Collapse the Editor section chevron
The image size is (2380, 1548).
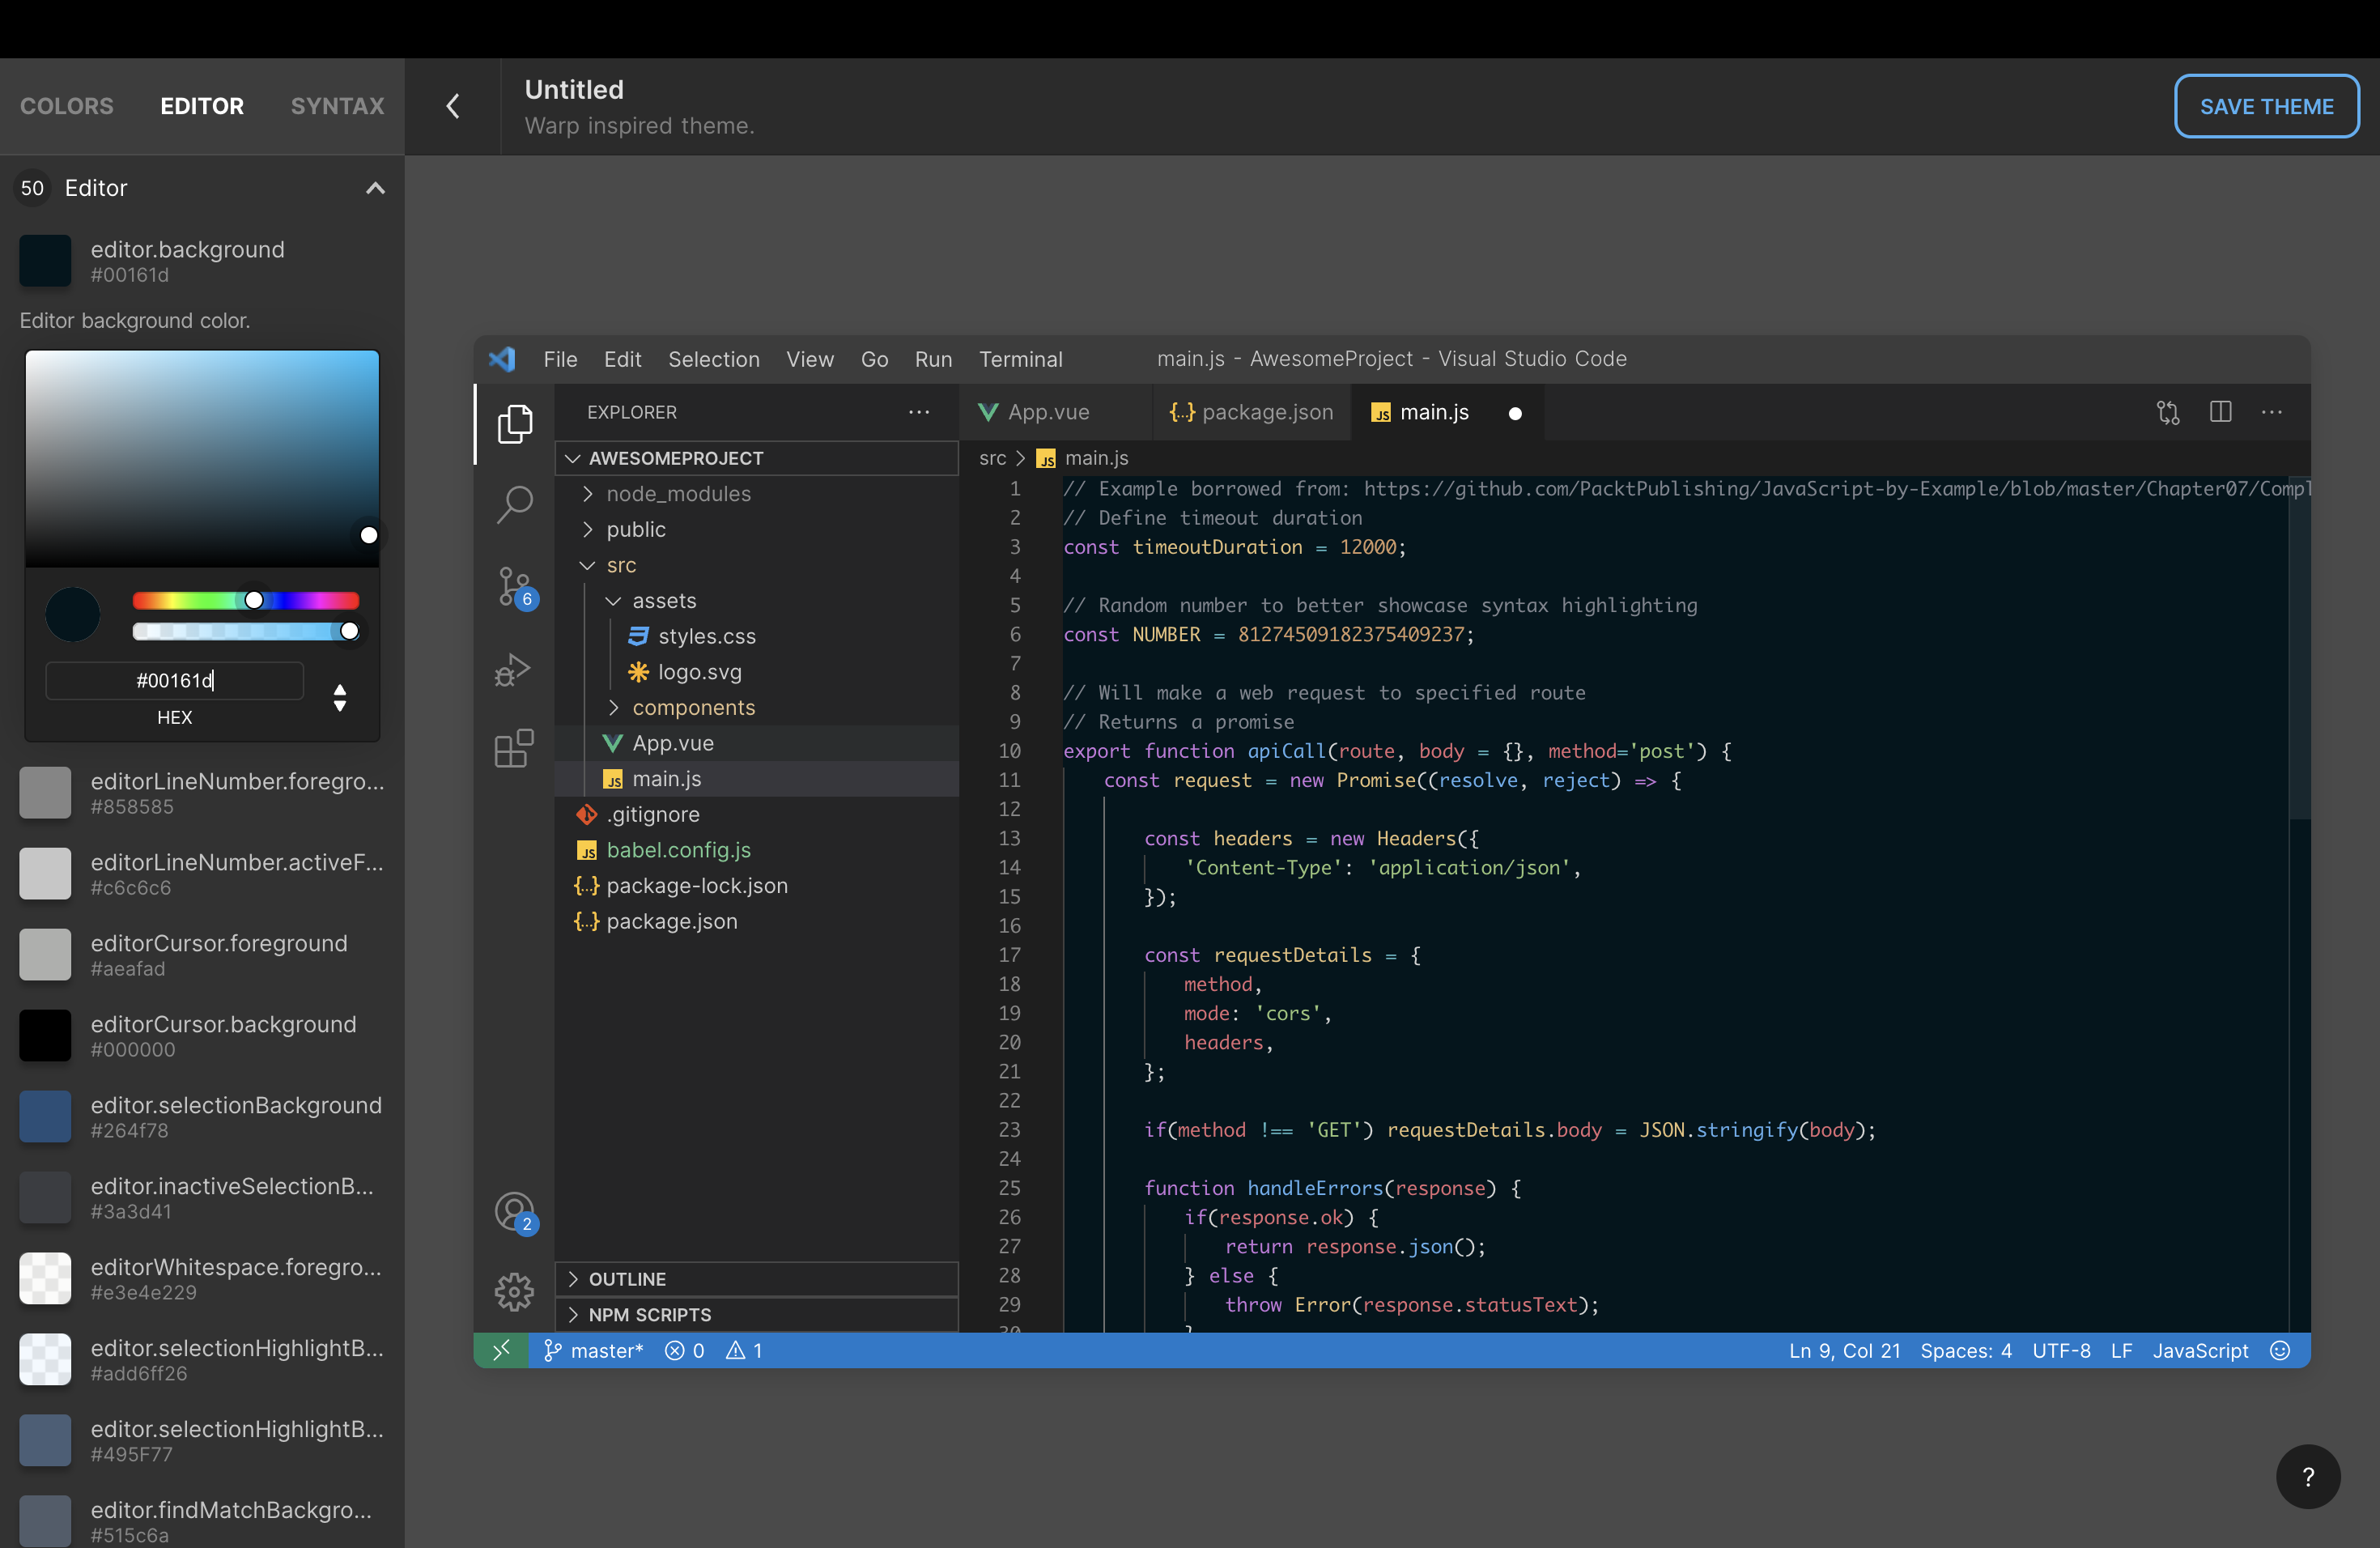click(x=375, y=188)
